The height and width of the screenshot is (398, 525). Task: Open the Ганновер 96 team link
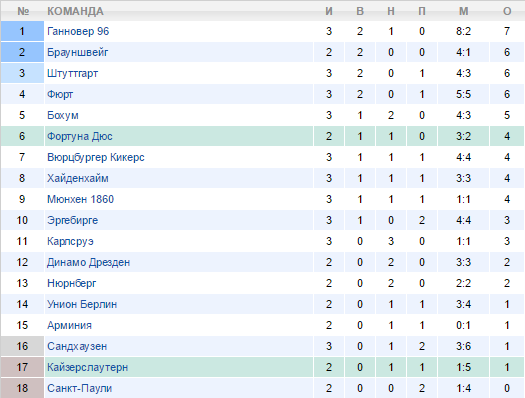click(x=78, y=31)
